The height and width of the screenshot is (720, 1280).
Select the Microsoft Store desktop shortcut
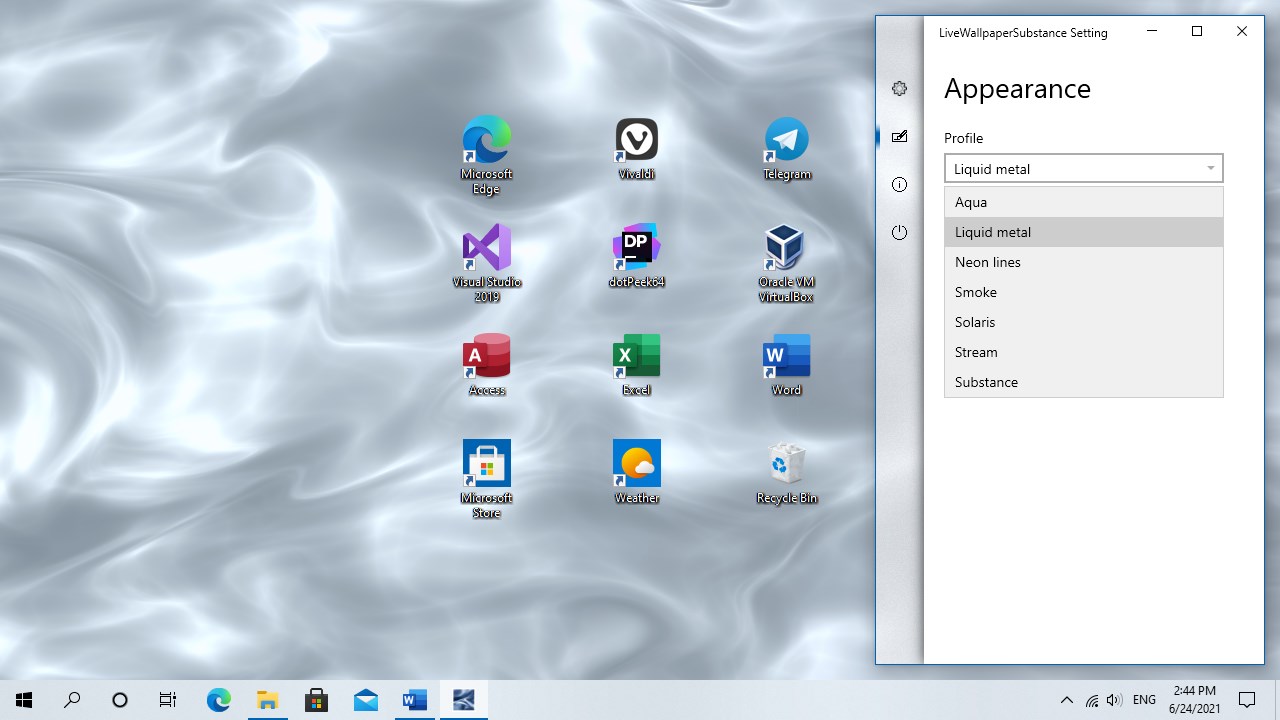click(x=487, y=479)
